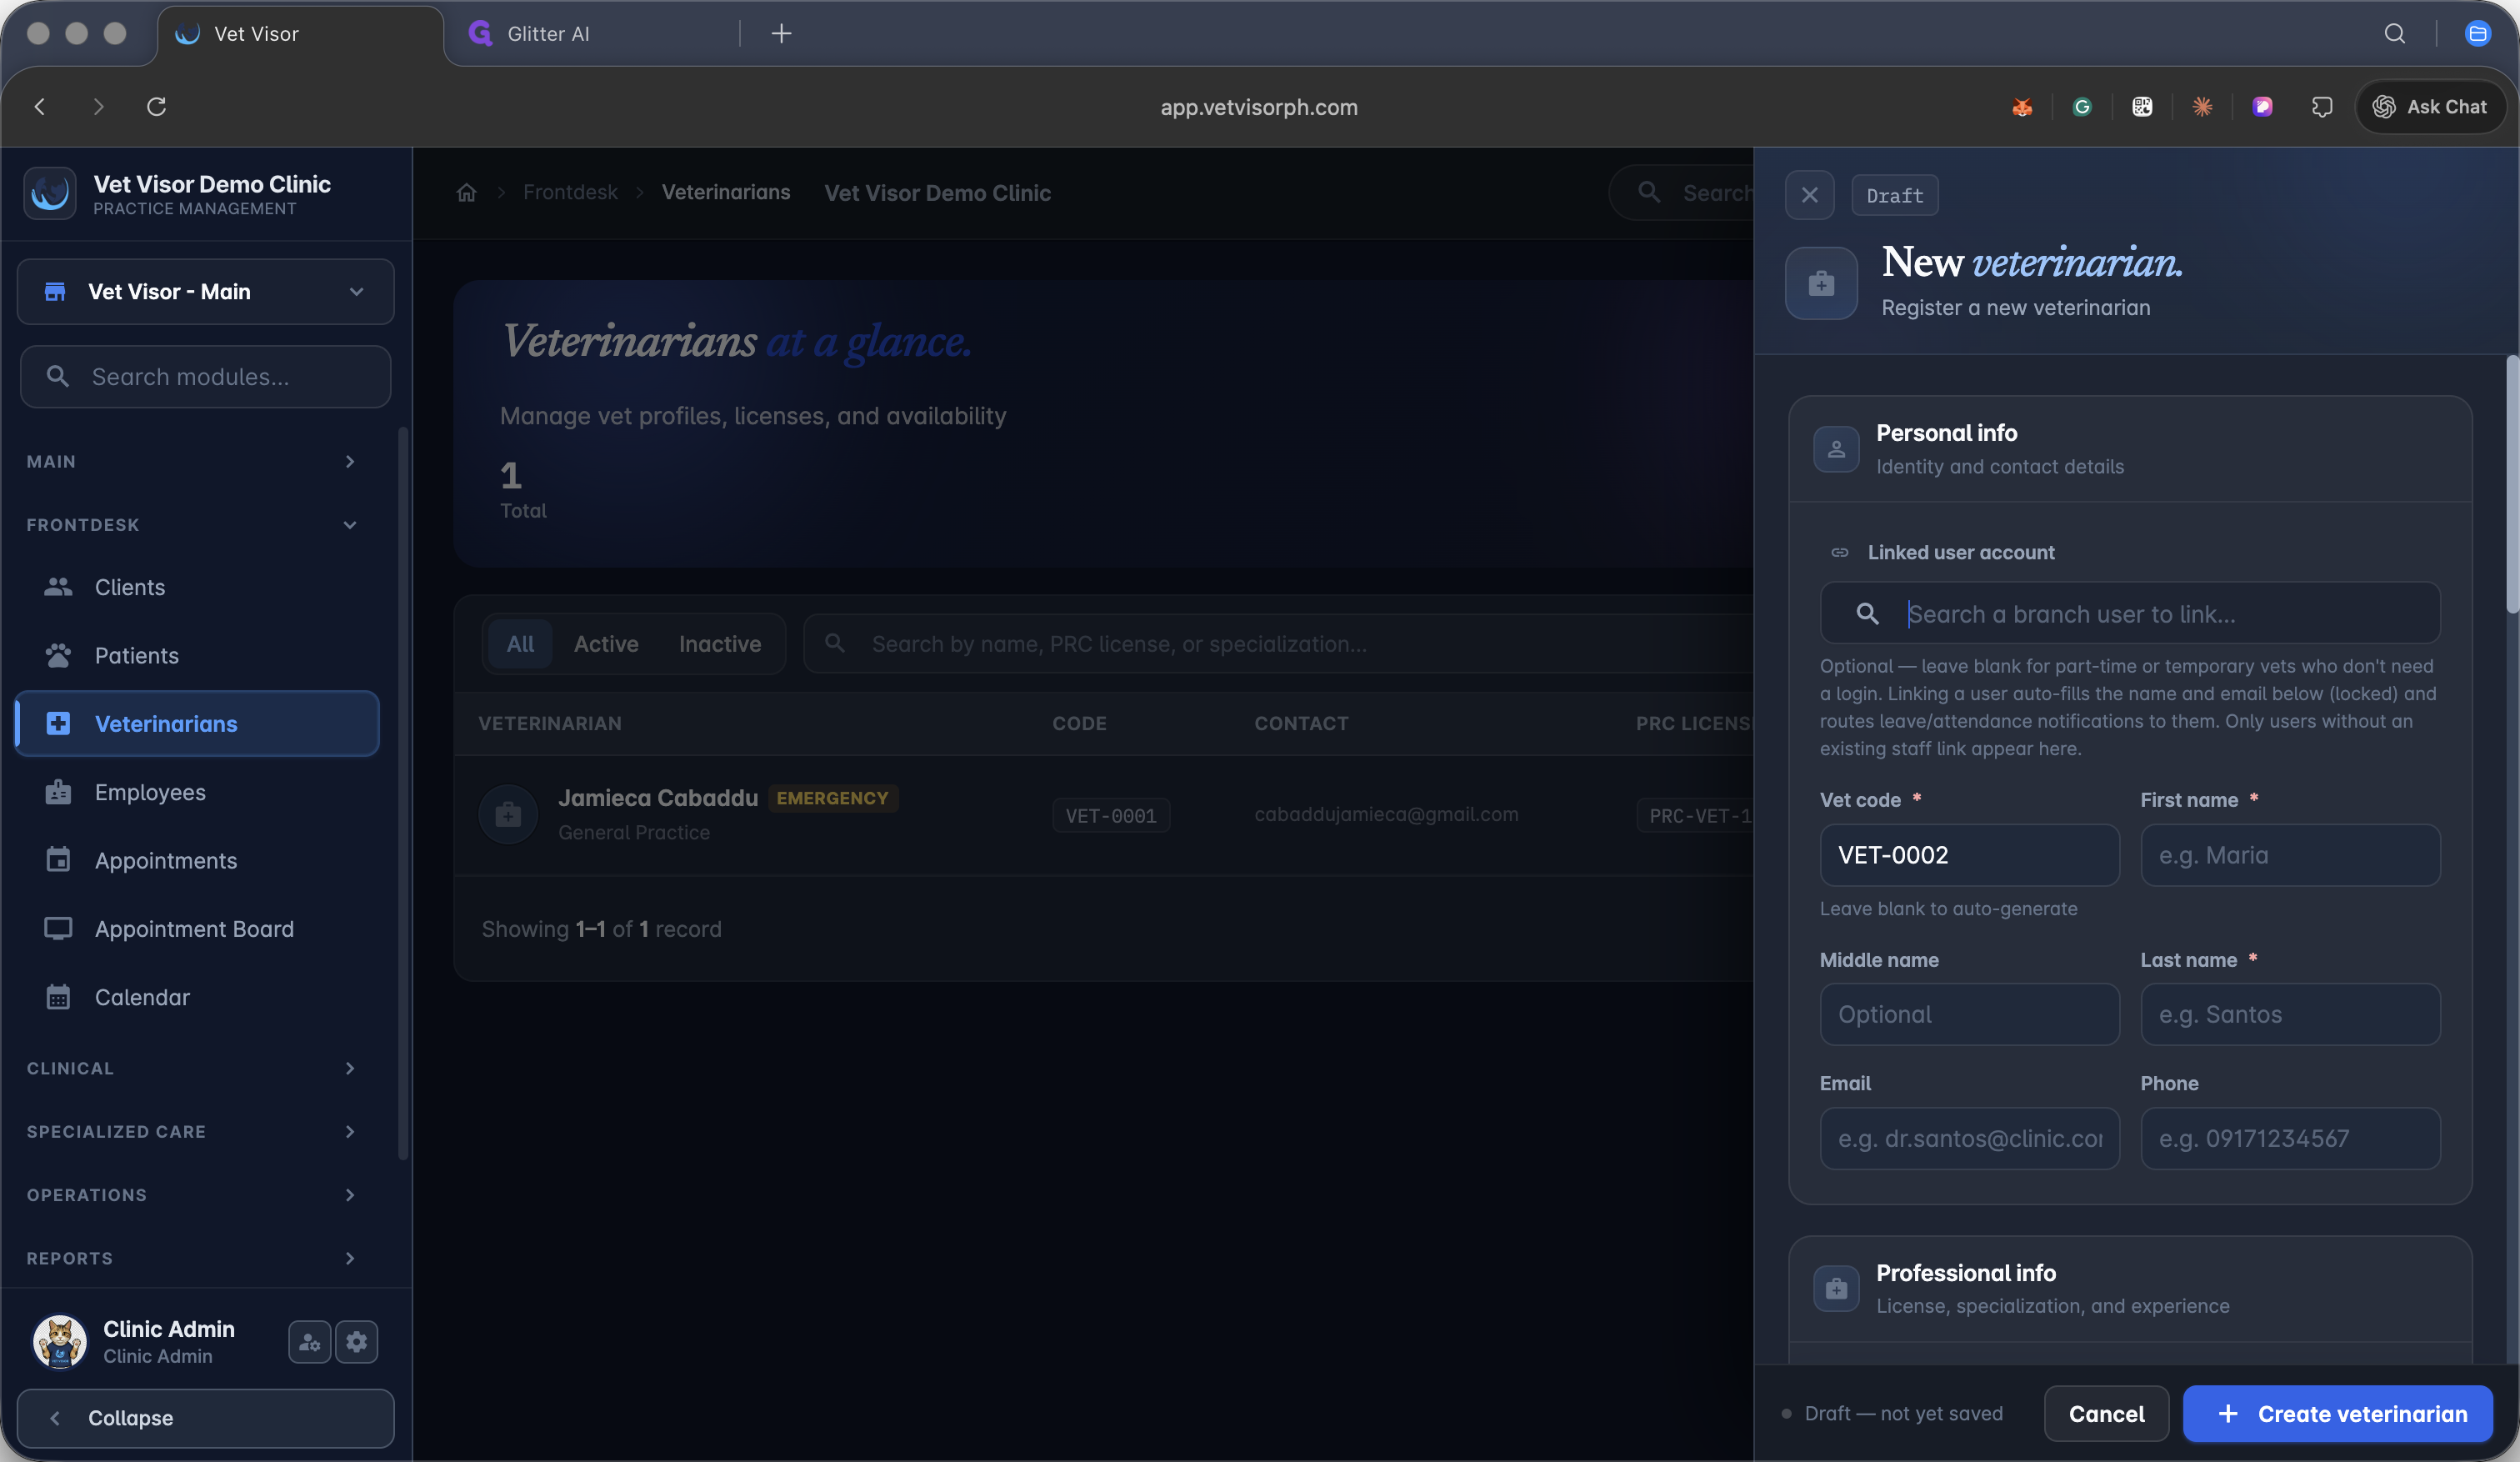
Task: Click the Professional info briefcase icon
Action: click(1836, 1289)
